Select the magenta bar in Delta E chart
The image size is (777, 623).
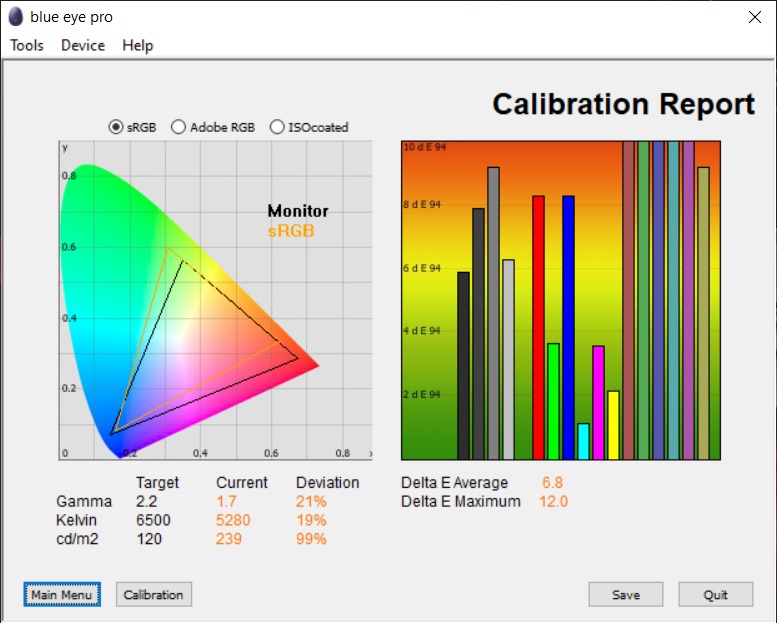[x=598, y=402]
